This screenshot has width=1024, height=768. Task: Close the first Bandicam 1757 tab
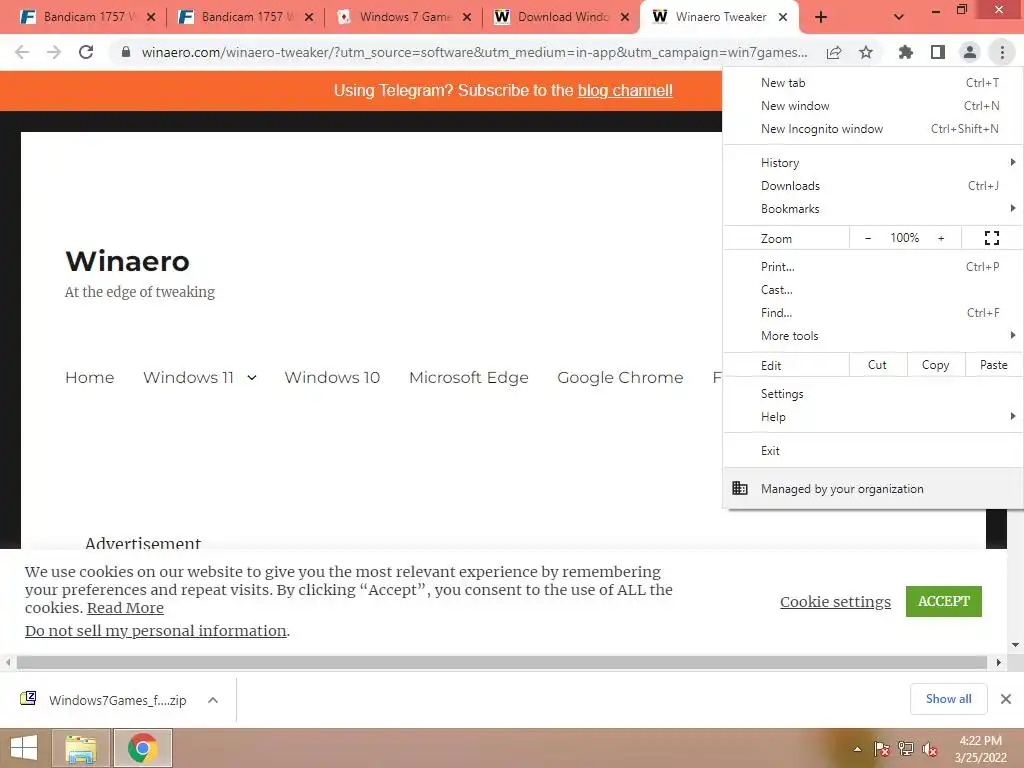[x=151, y=18]
